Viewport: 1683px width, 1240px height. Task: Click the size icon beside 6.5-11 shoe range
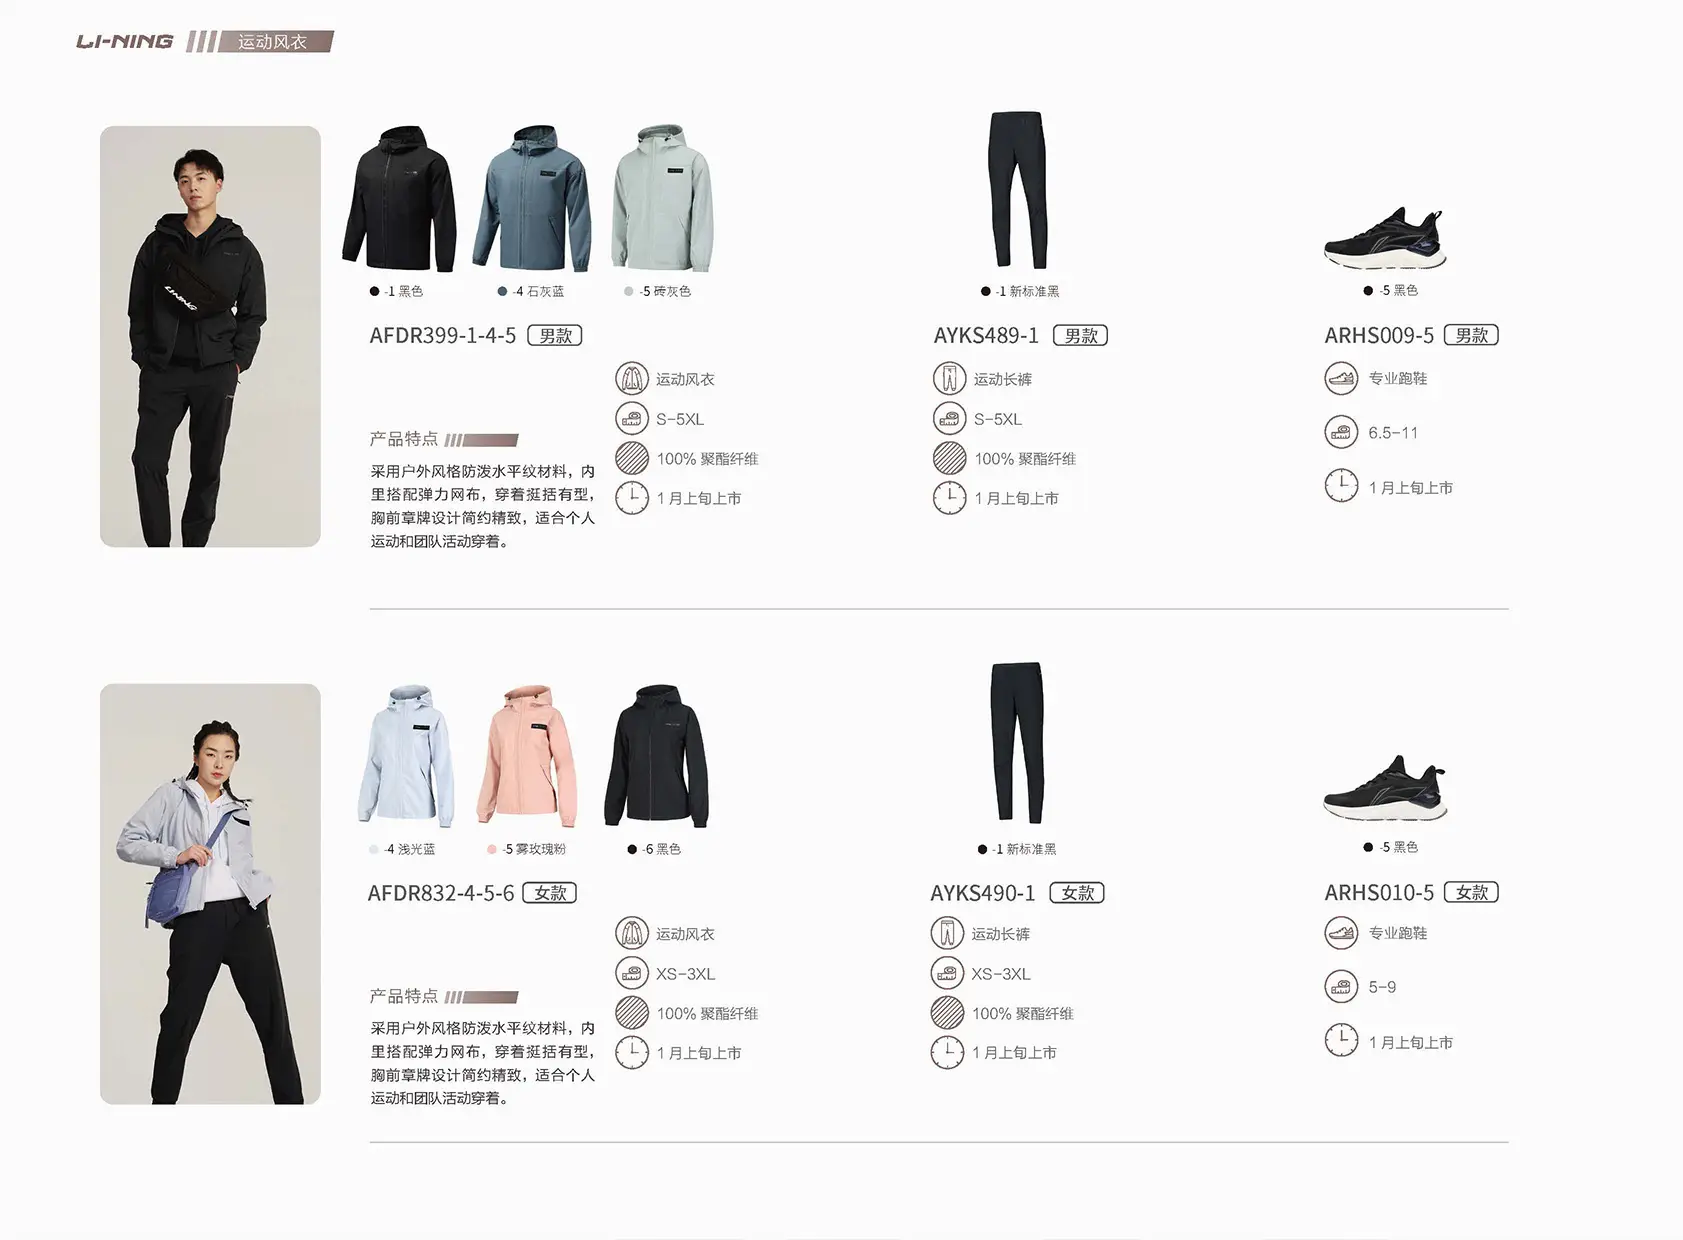coord(1341,433)
